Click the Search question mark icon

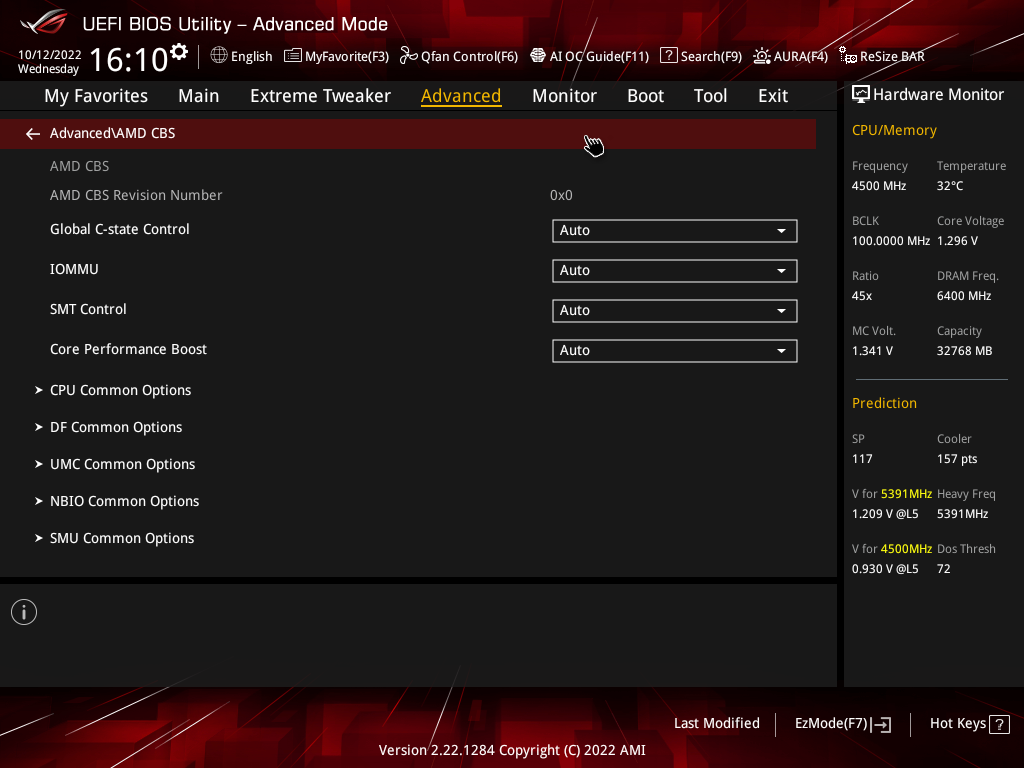669,56
